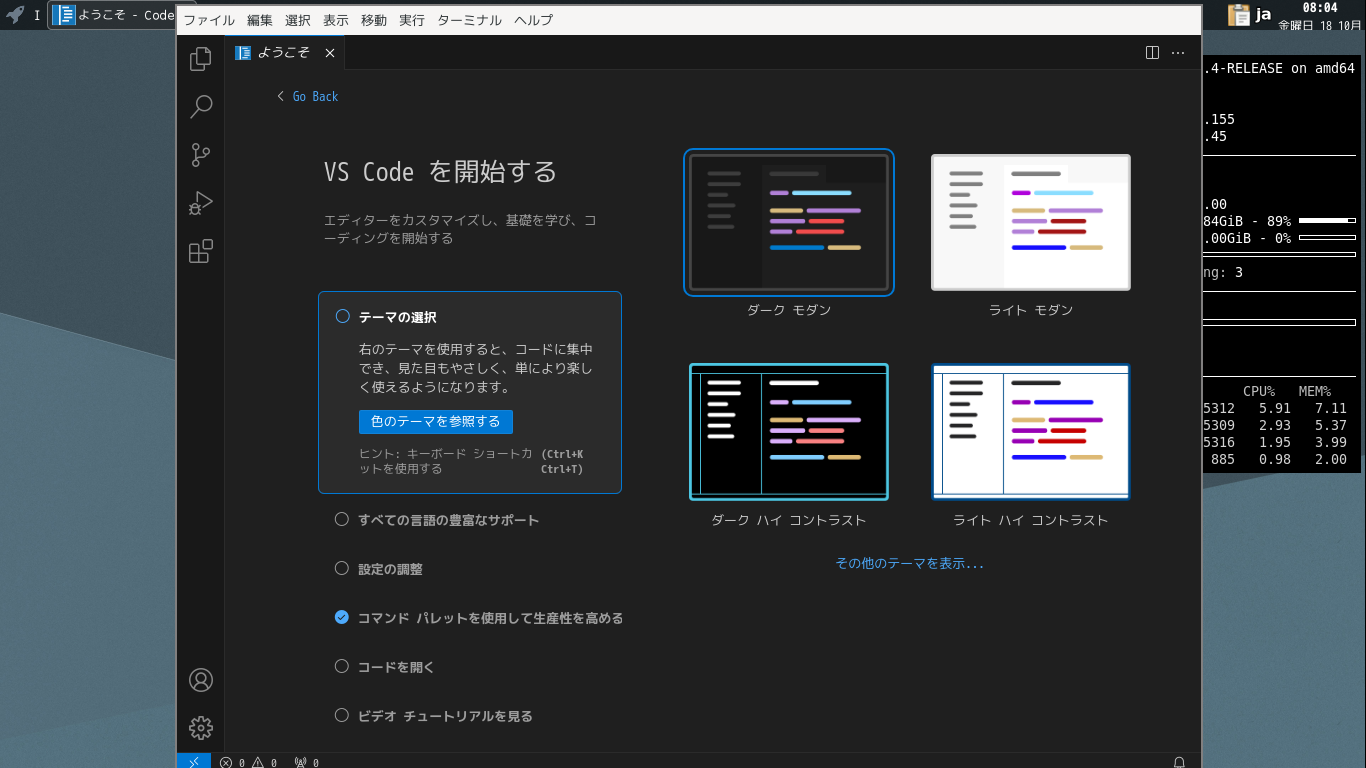
Task: Choose the ダーク ハイ コントラスト theme thumbnail
Action: click(789, 432)
